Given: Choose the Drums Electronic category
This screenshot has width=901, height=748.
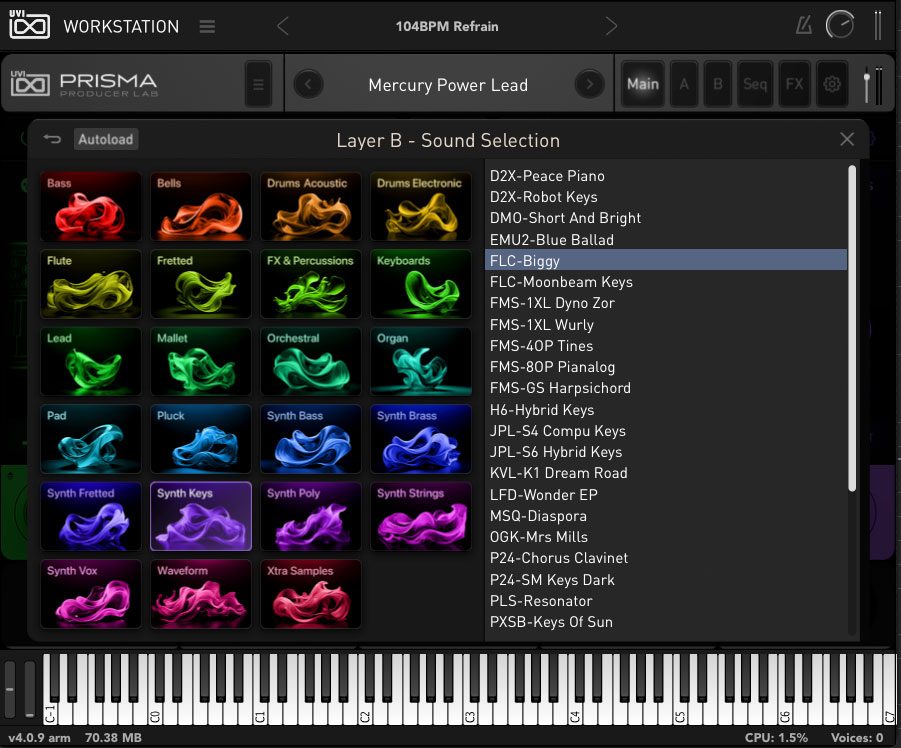Looking at the screenshot, I should click(421, 206).
